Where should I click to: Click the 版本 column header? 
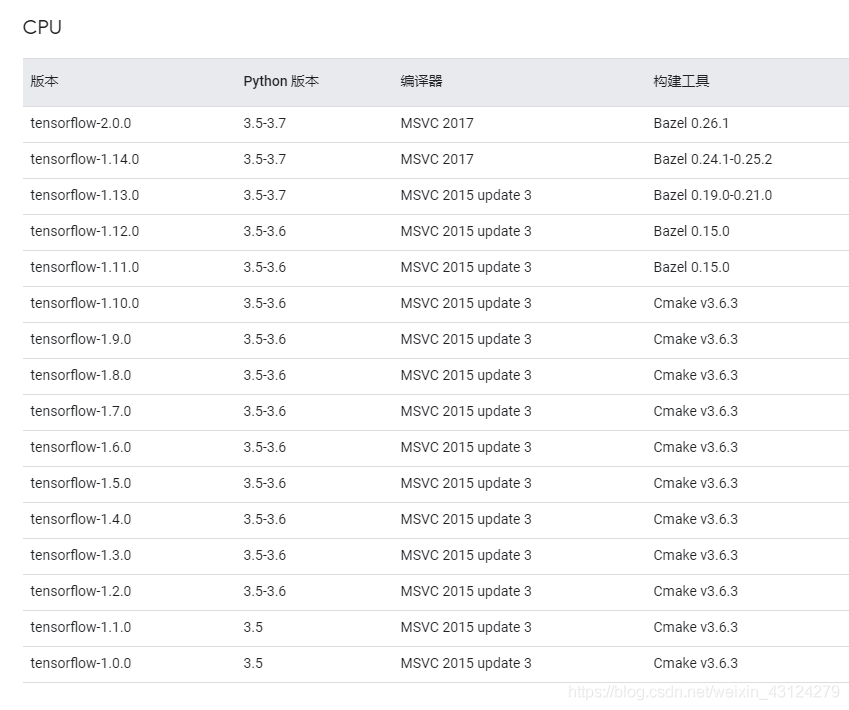click(x=45, y=81)
